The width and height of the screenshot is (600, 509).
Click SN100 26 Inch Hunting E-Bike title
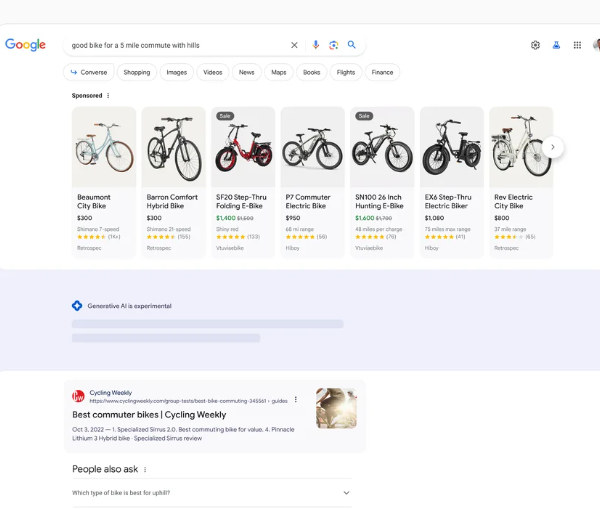pos(379,202)
